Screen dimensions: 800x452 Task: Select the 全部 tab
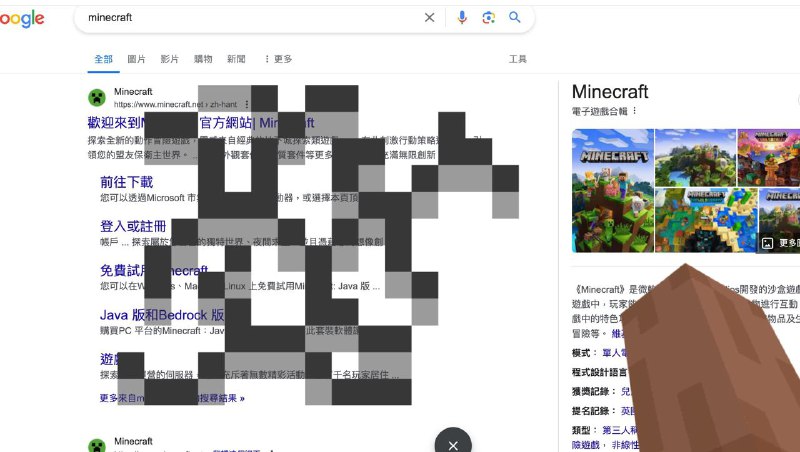click(x=103, y=59)
